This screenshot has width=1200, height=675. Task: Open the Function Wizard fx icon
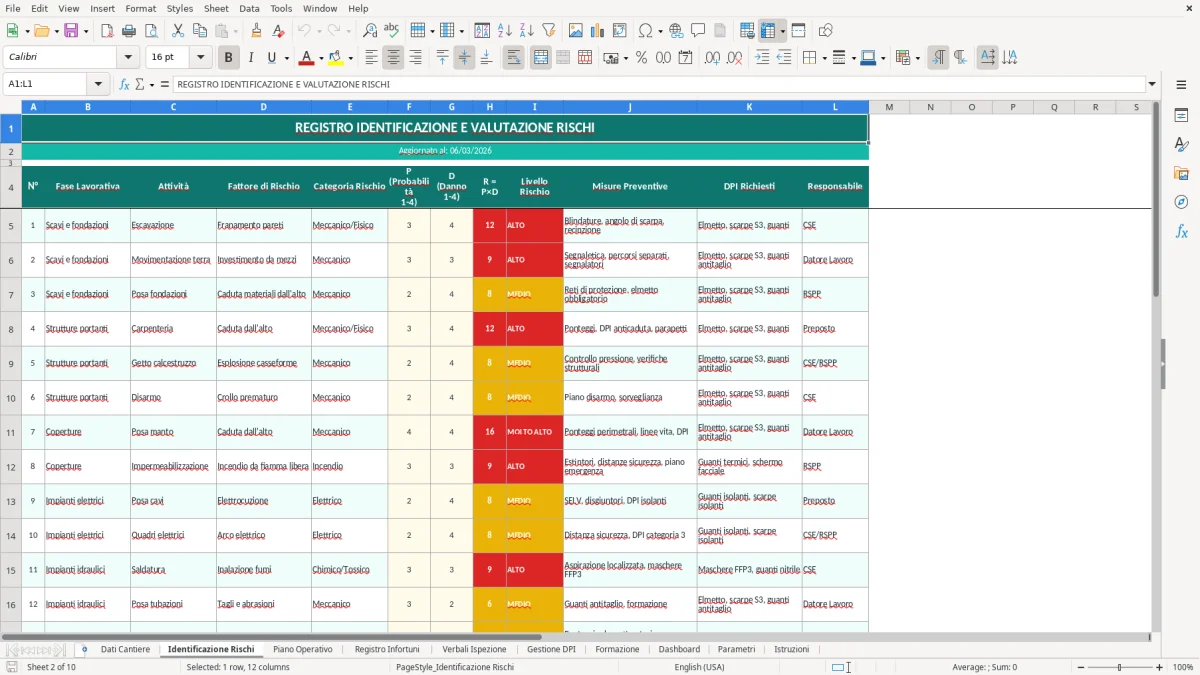tap(124, 84)
